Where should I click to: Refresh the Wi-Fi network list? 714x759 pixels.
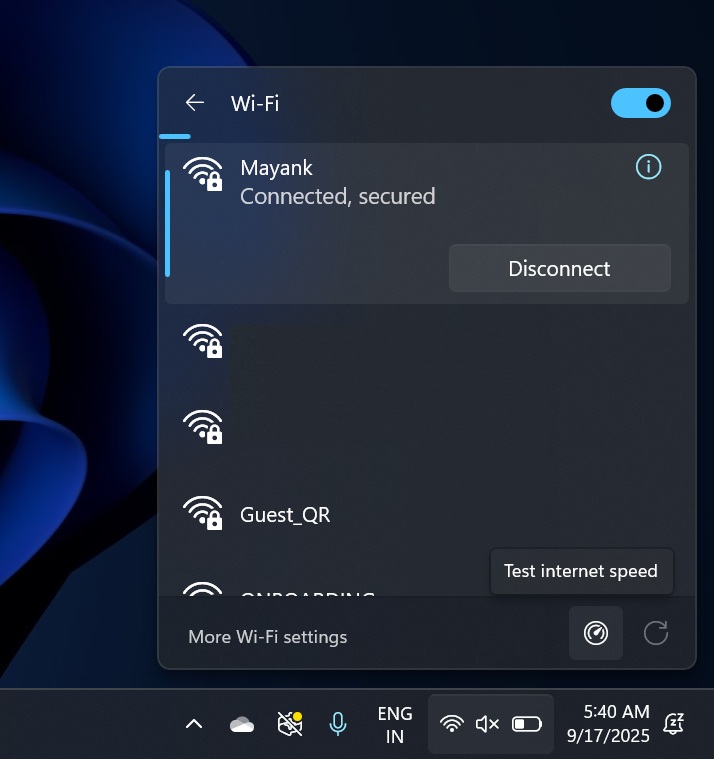coord(656,633)
